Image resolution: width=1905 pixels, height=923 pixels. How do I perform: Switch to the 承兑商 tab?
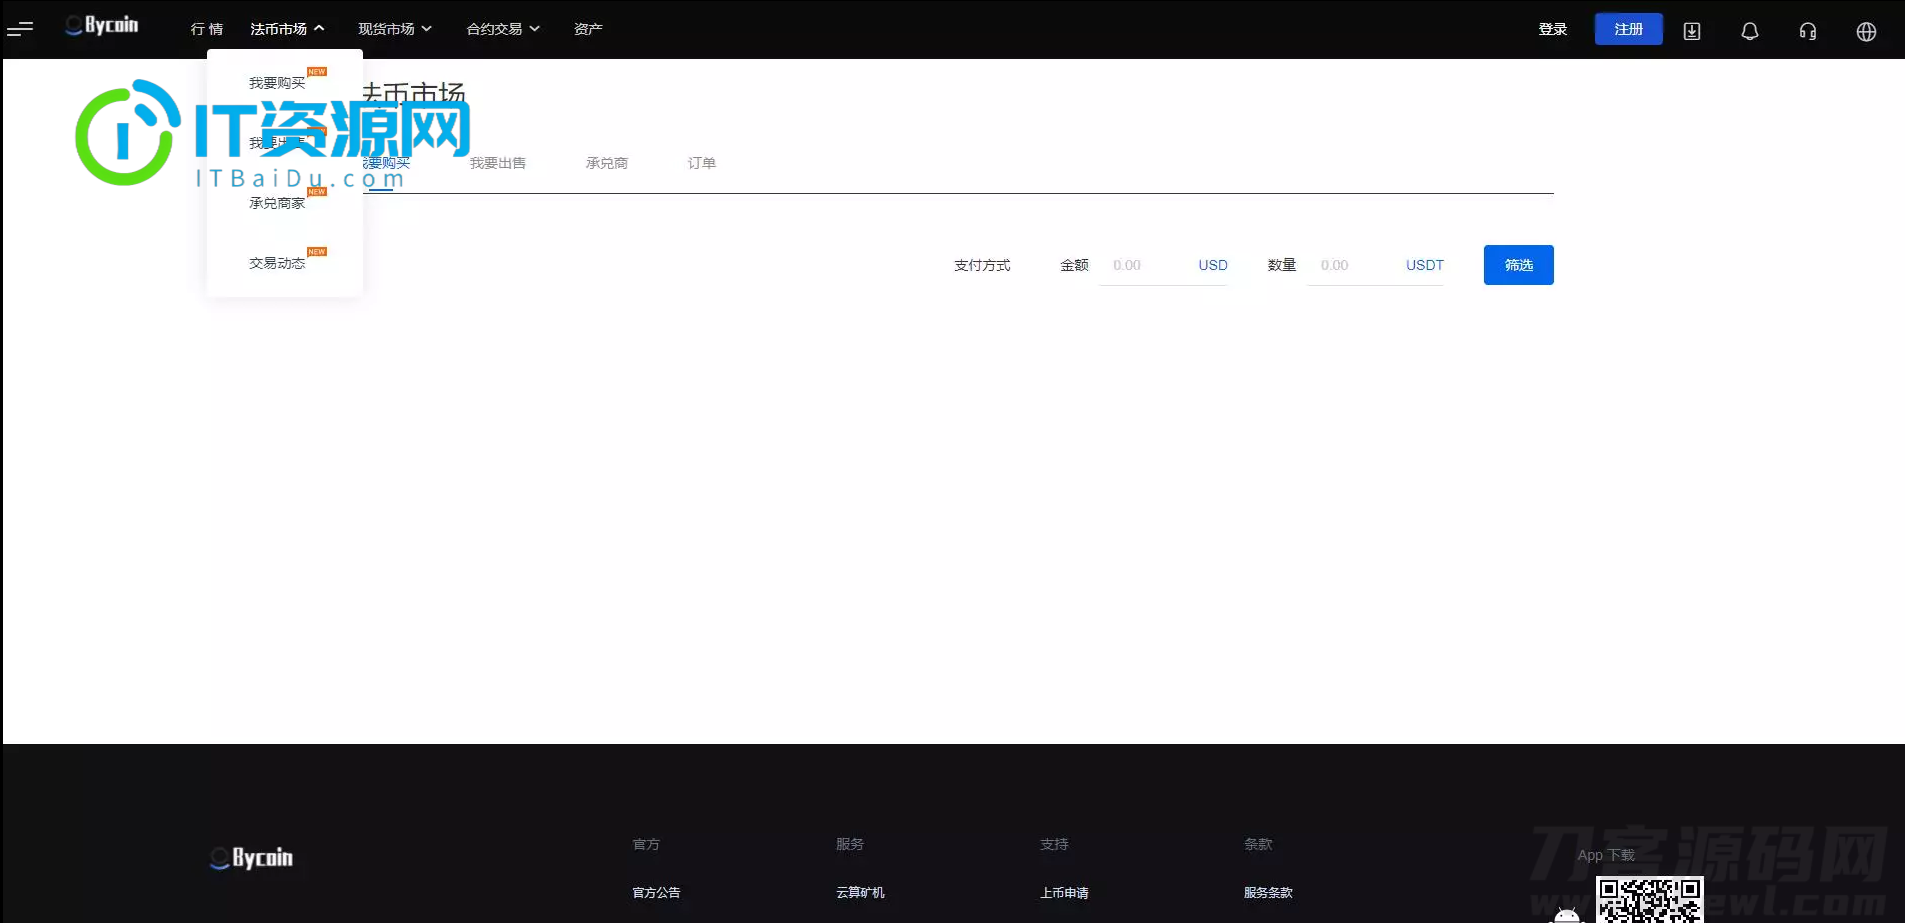[607, 163]
